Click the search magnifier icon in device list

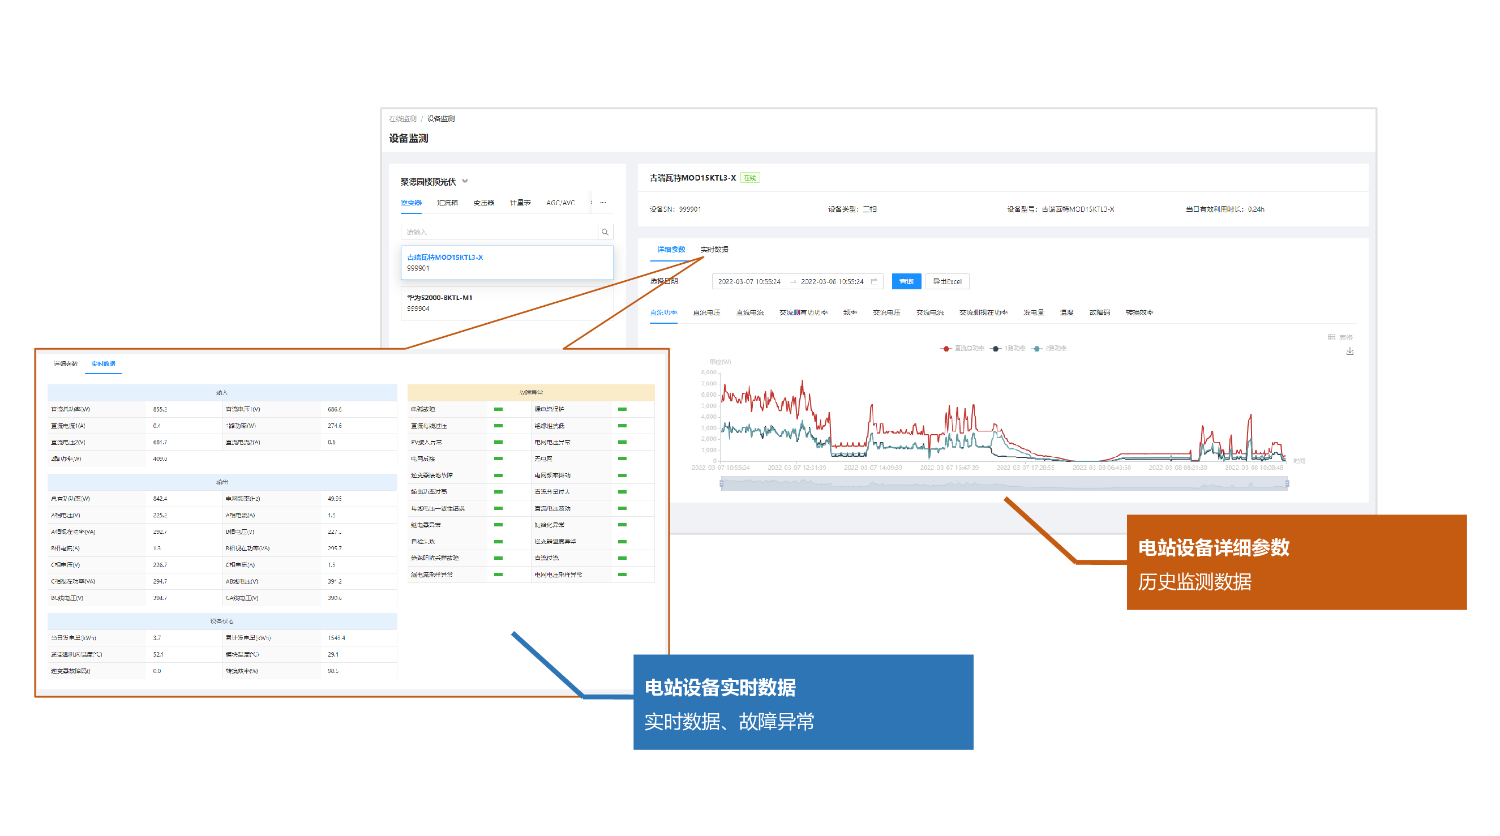[x=604, y=232]
